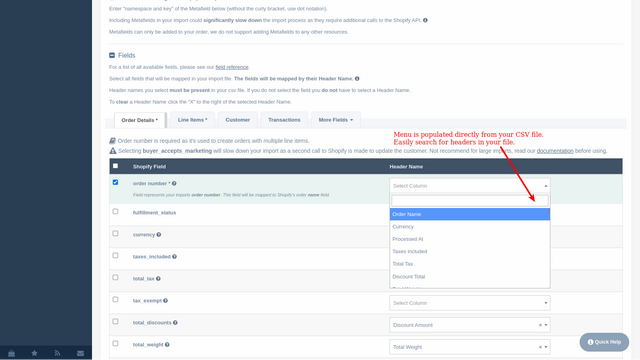Switch to the Order Details tab
The image size is (640, 360).
(x=140, y=120)
